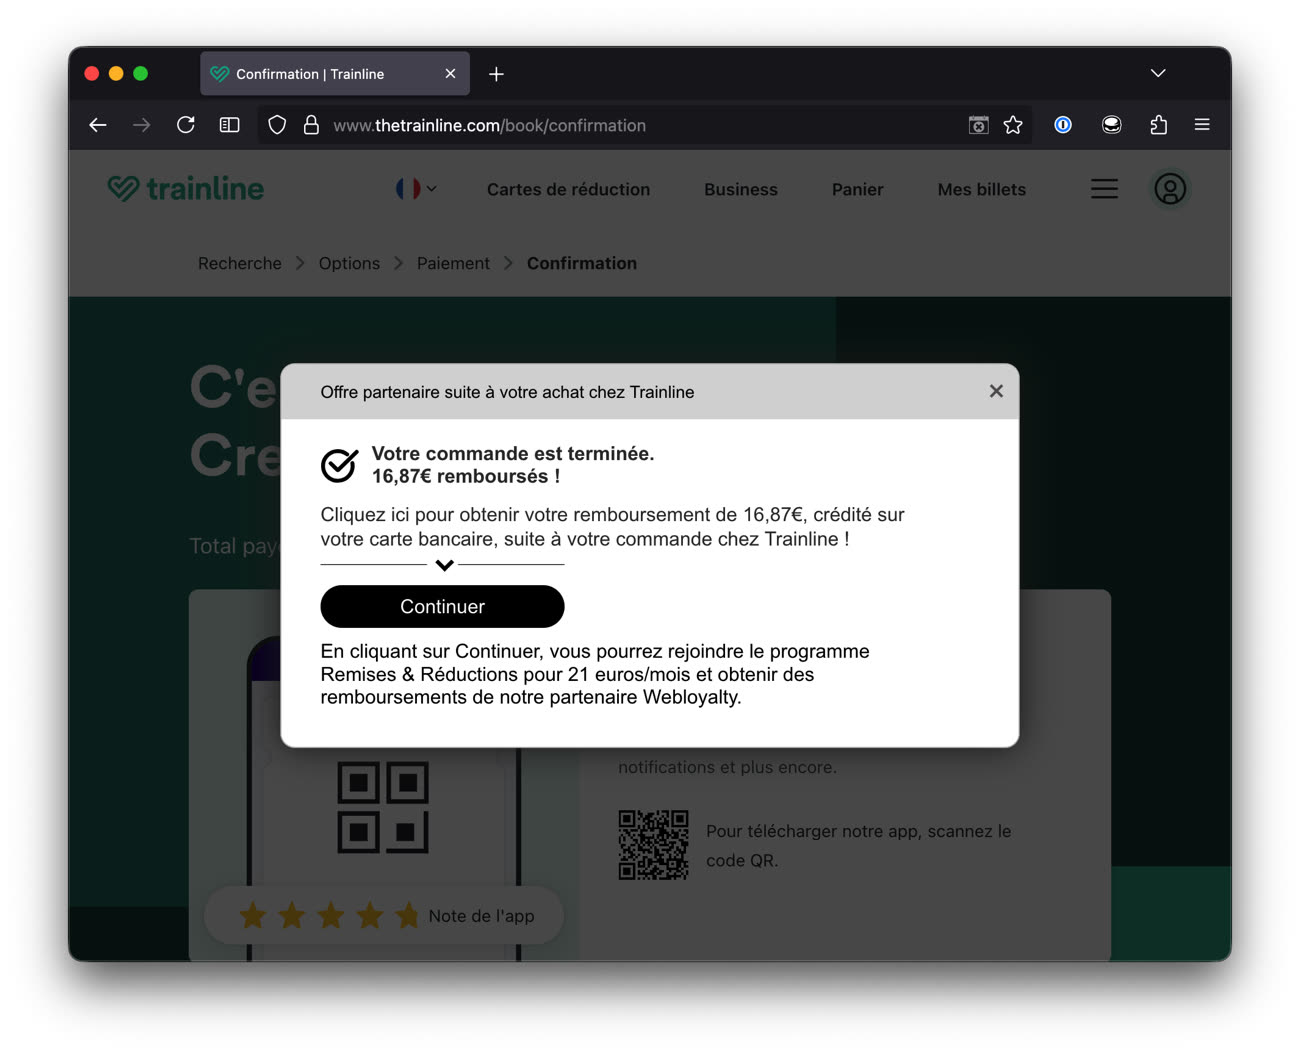Expand the chevron below the refund text
The width and height of the screenshot is (1300, 1052).
tap(444, 565)
